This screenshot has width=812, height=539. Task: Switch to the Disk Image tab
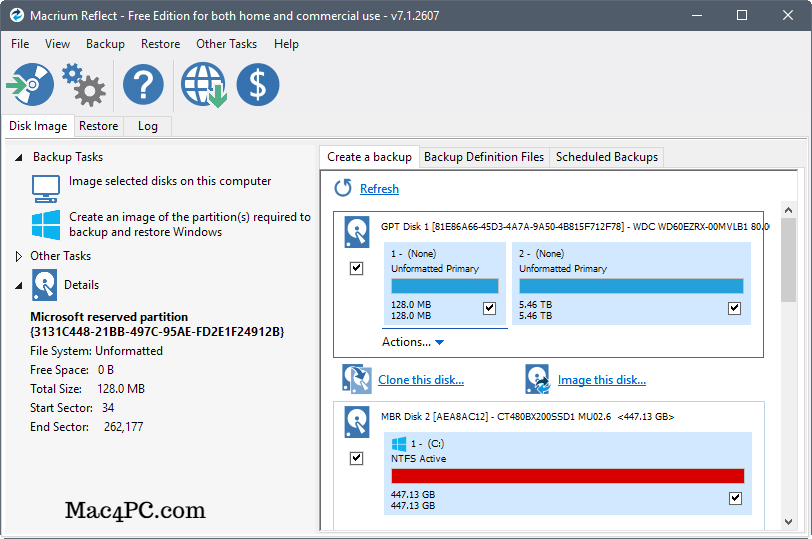click(38, 126)
